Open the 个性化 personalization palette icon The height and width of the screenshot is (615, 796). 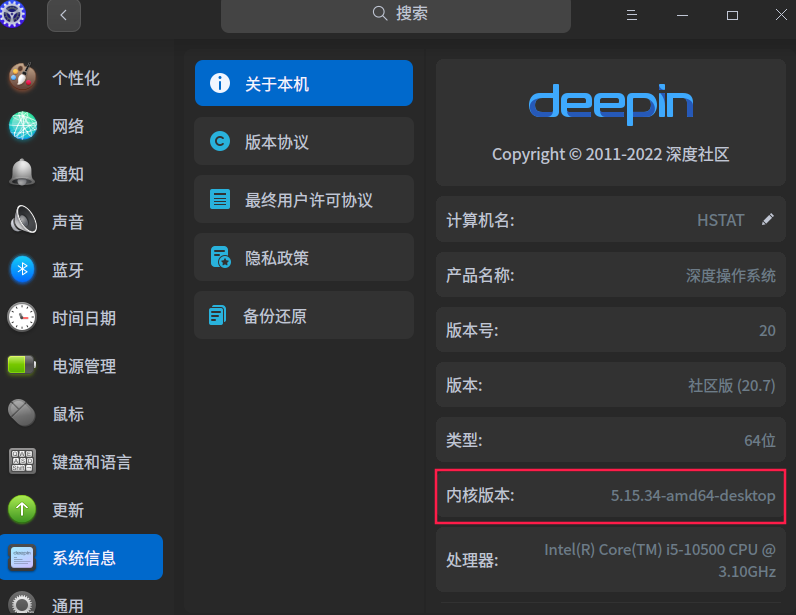(x=22, y=77)
